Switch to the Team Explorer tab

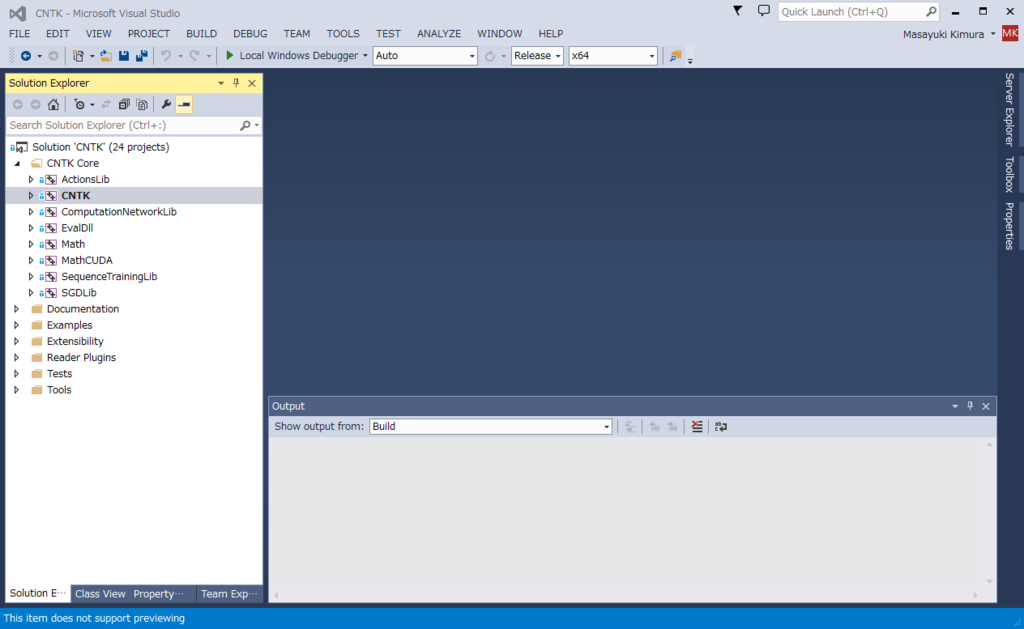tap(229, 594)
